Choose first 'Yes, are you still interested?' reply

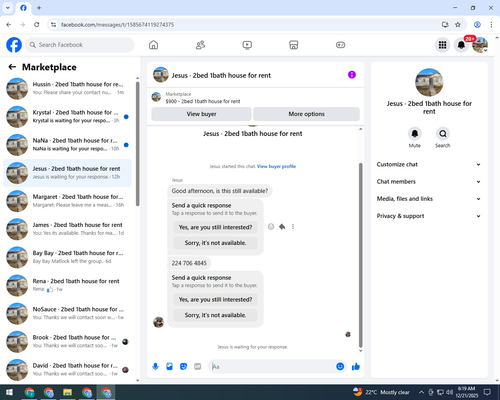click(x=215, y=227)
